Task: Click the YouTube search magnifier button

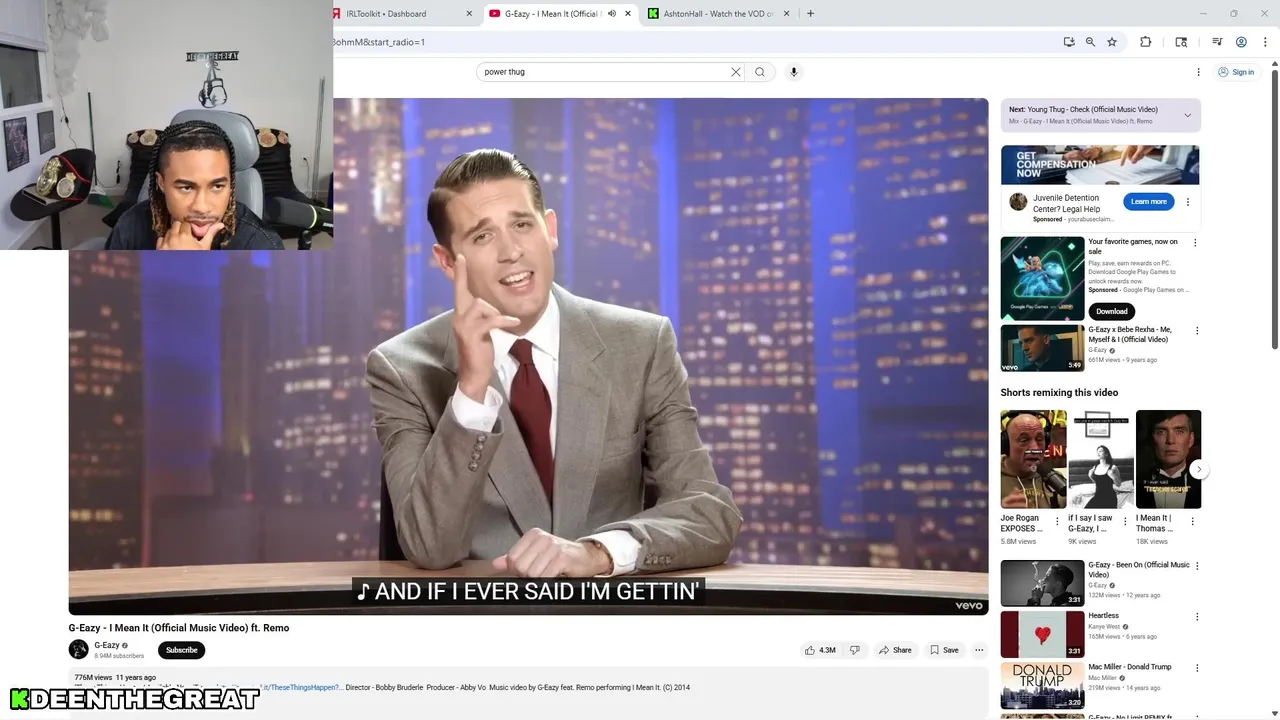Action: (x=760, y=72)
